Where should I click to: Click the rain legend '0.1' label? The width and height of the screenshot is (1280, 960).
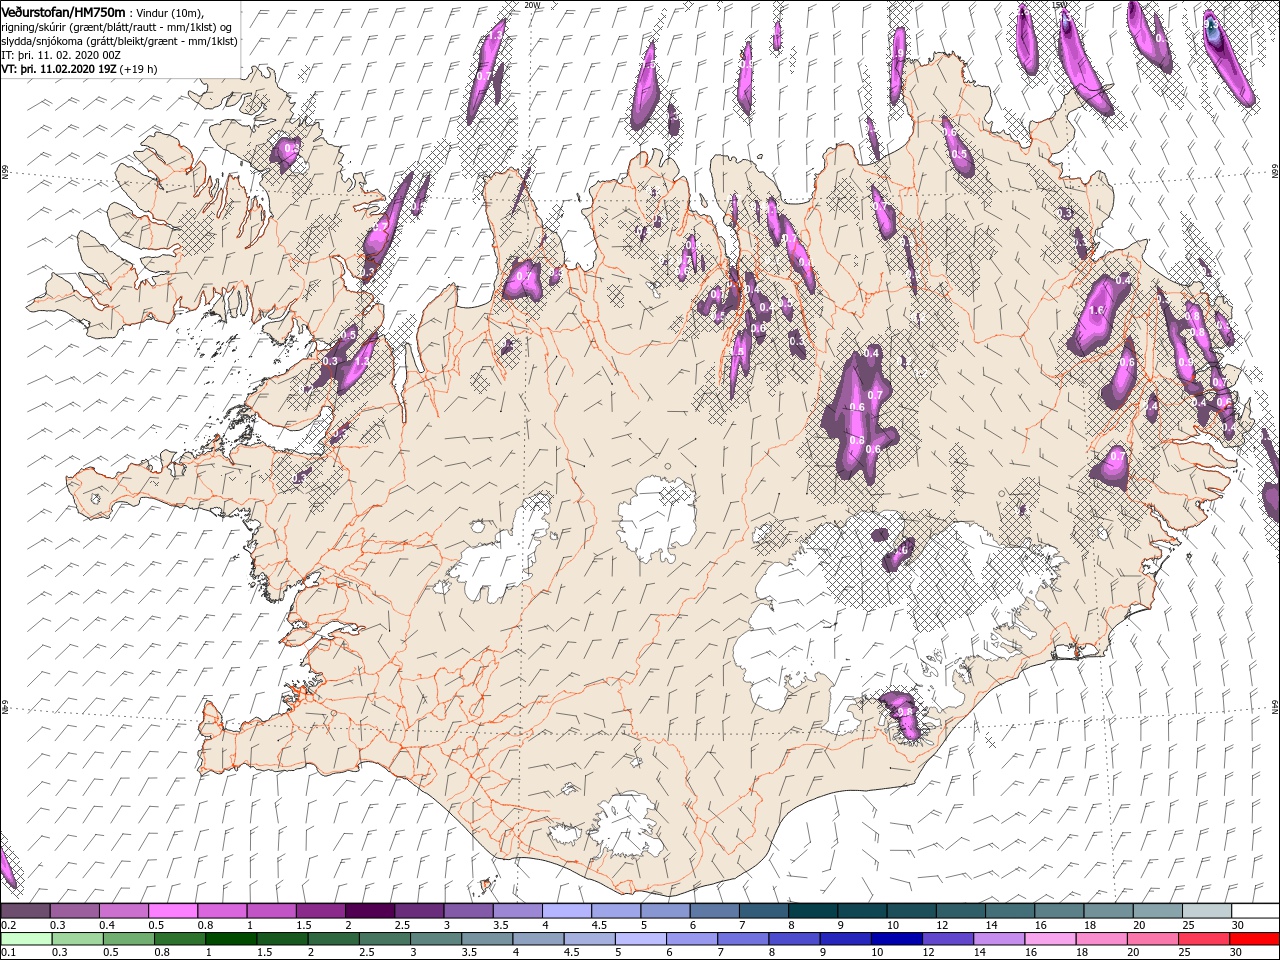pyautogui.click(x=7, y=953)
